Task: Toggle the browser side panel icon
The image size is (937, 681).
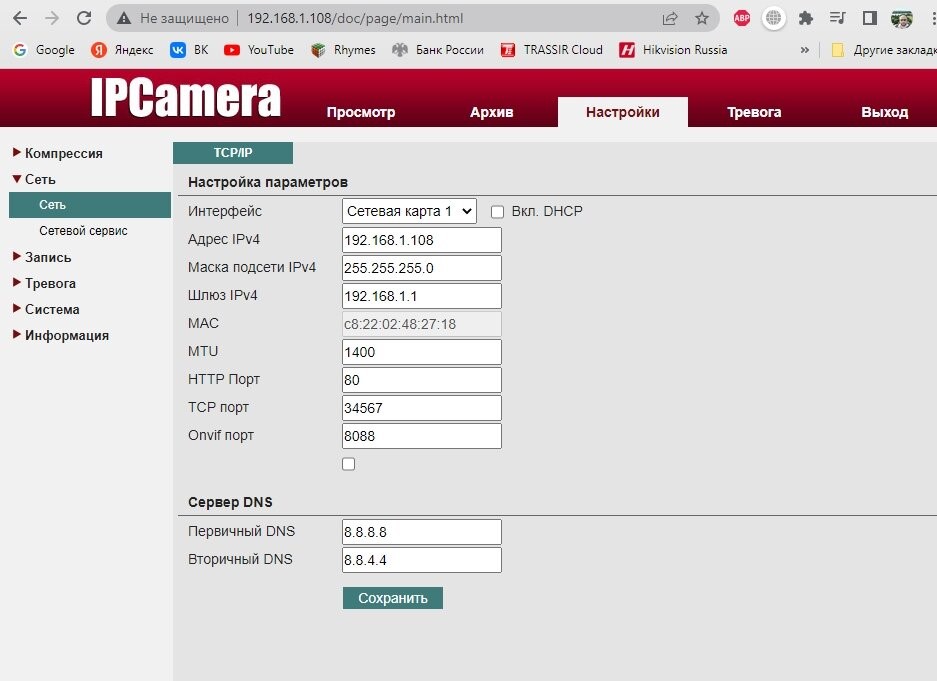Action: point(870,19)
